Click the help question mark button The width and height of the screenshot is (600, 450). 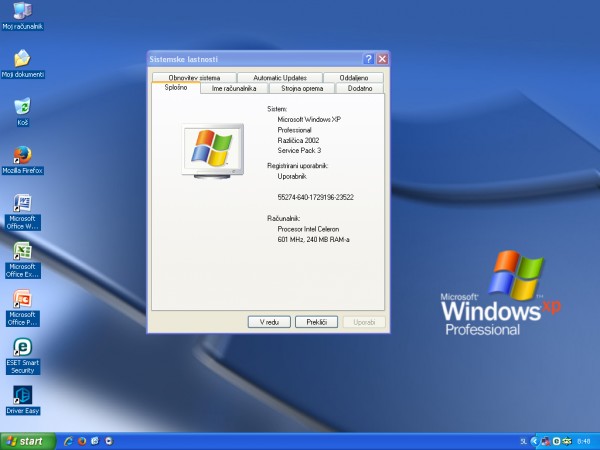pos(368,59)
